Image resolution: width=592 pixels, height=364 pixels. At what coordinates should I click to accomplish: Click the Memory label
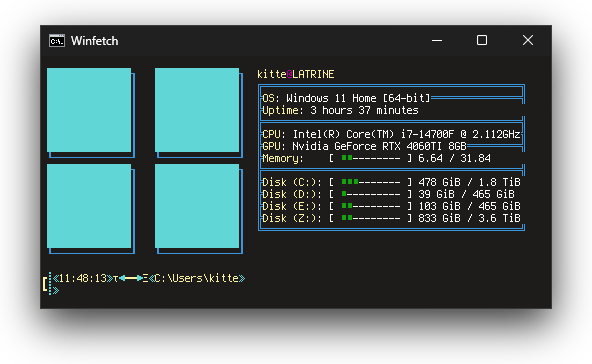coord(283,158)
